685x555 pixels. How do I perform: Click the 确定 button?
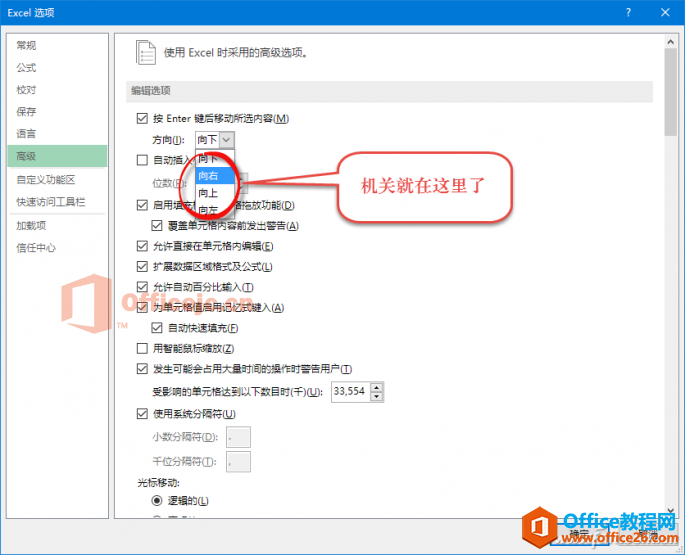[x=580, y=534]
